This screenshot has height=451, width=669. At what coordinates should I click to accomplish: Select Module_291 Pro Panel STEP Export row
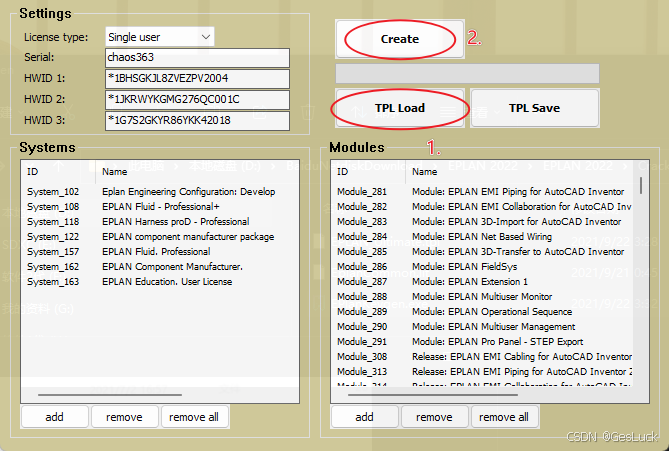[483, 341]
